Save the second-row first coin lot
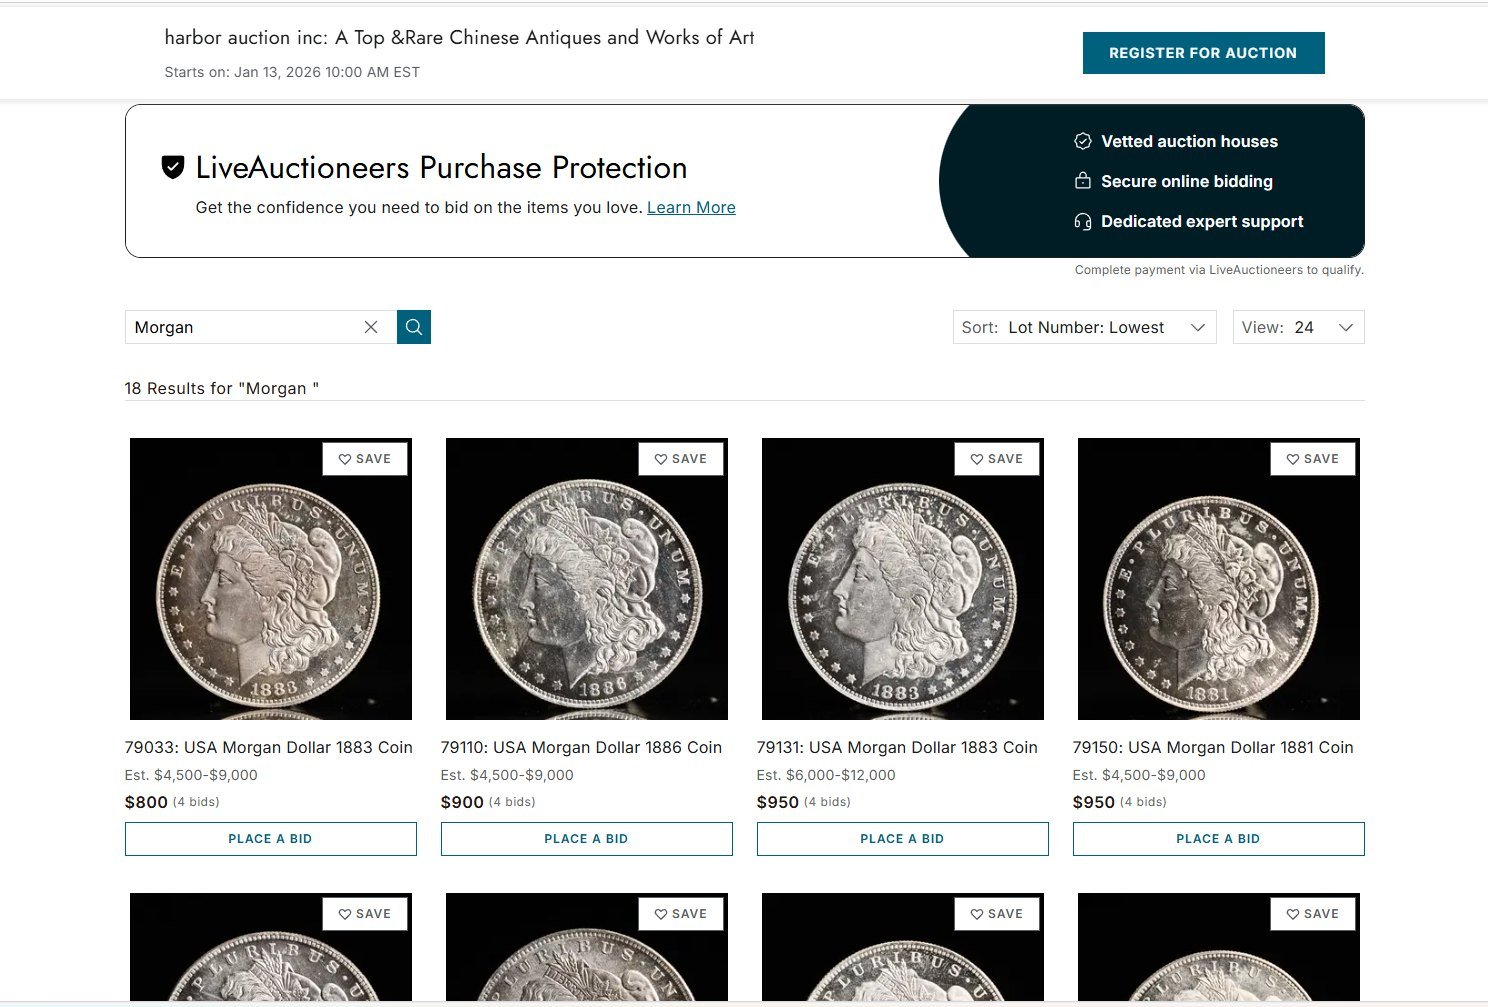1488x1007 pixels. 365,914
